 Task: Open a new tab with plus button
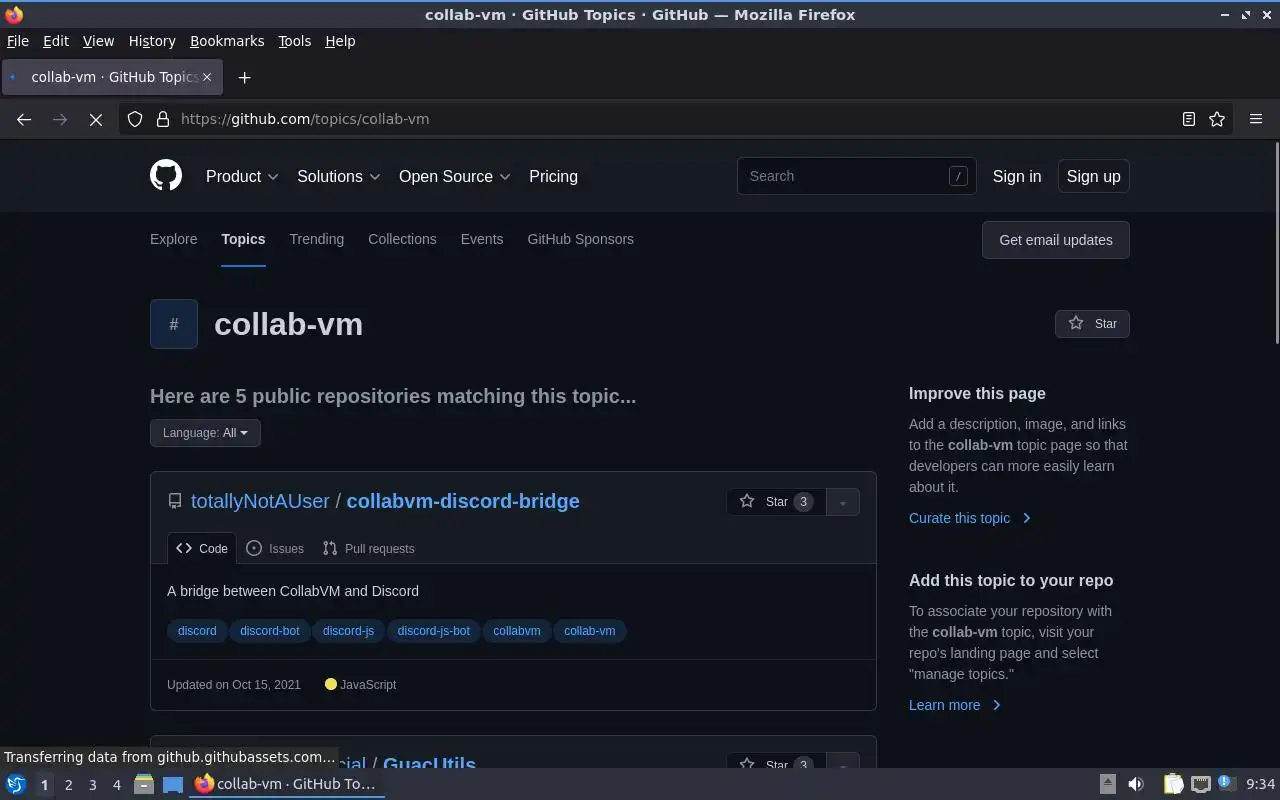[244, 77]
